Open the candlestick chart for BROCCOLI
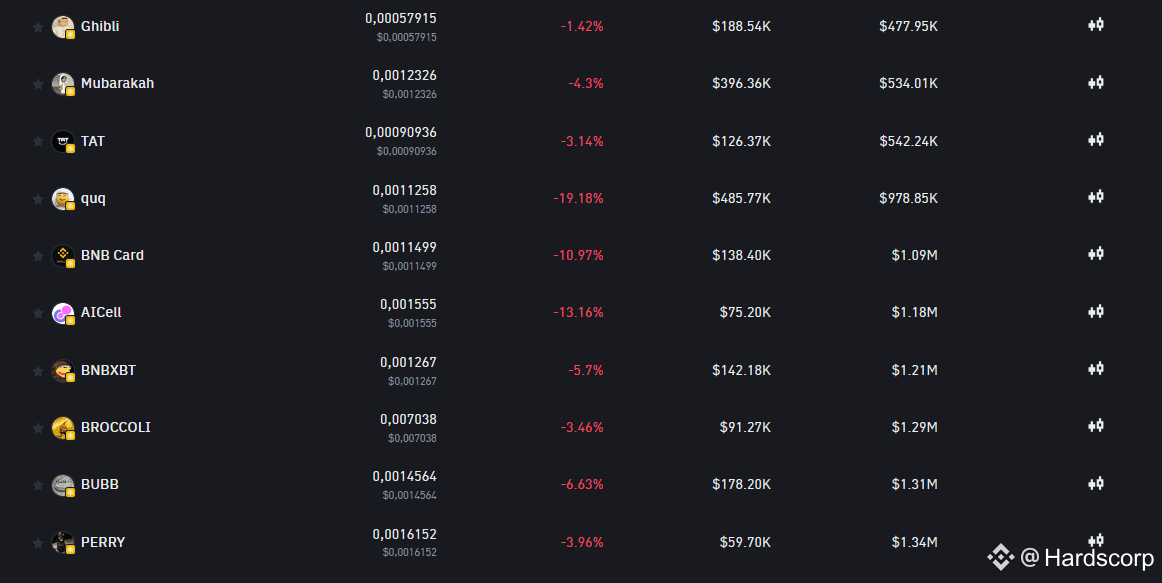The width and height of the screenshot is (1162, 583). [1095, 426]
